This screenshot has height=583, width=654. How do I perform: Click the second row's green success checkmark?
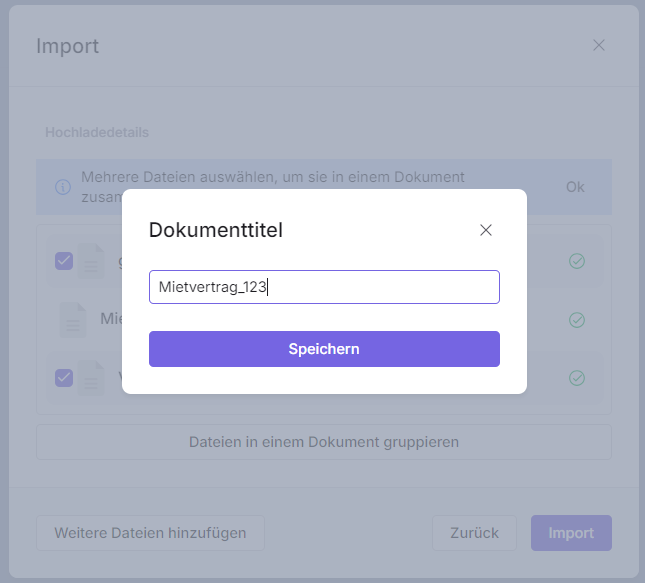[576, 320]
